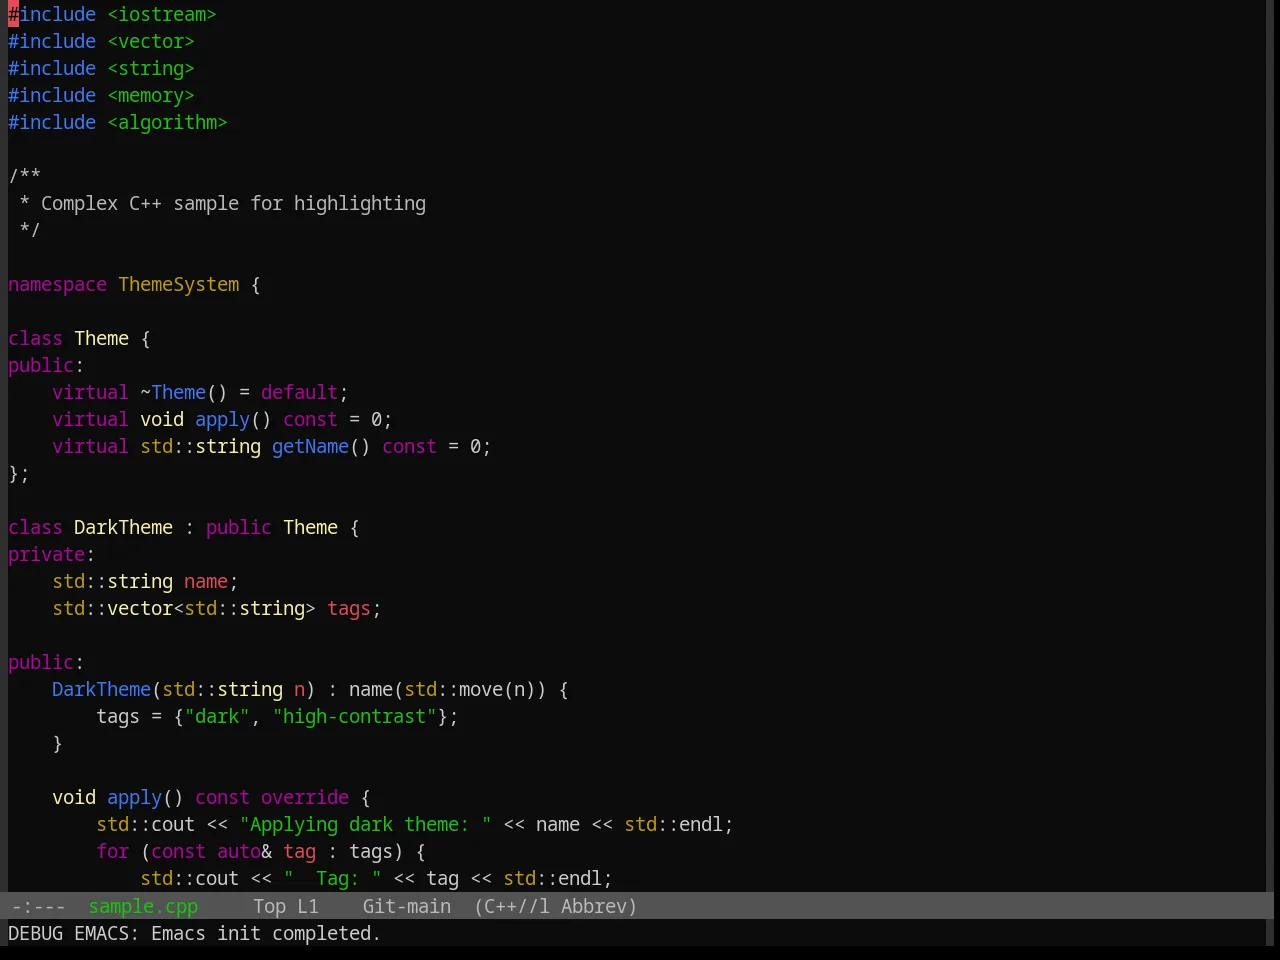Click the " Tag: " string literal

(x=332, y=878)
